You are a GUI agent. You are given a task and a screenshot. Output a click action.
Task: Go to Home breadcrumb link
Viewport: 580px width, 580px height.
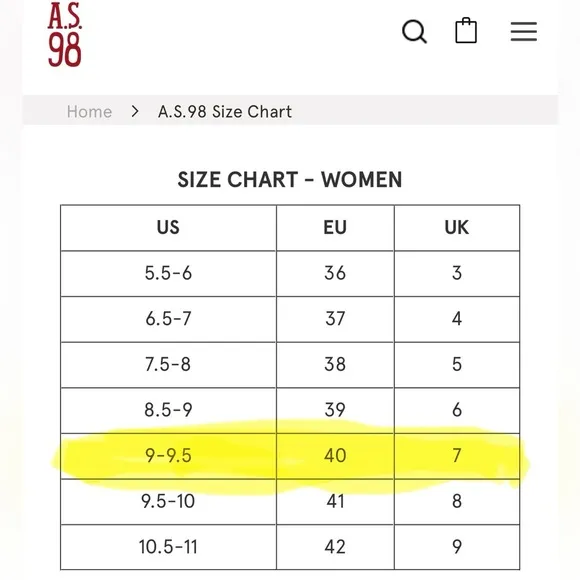[89, 112]
